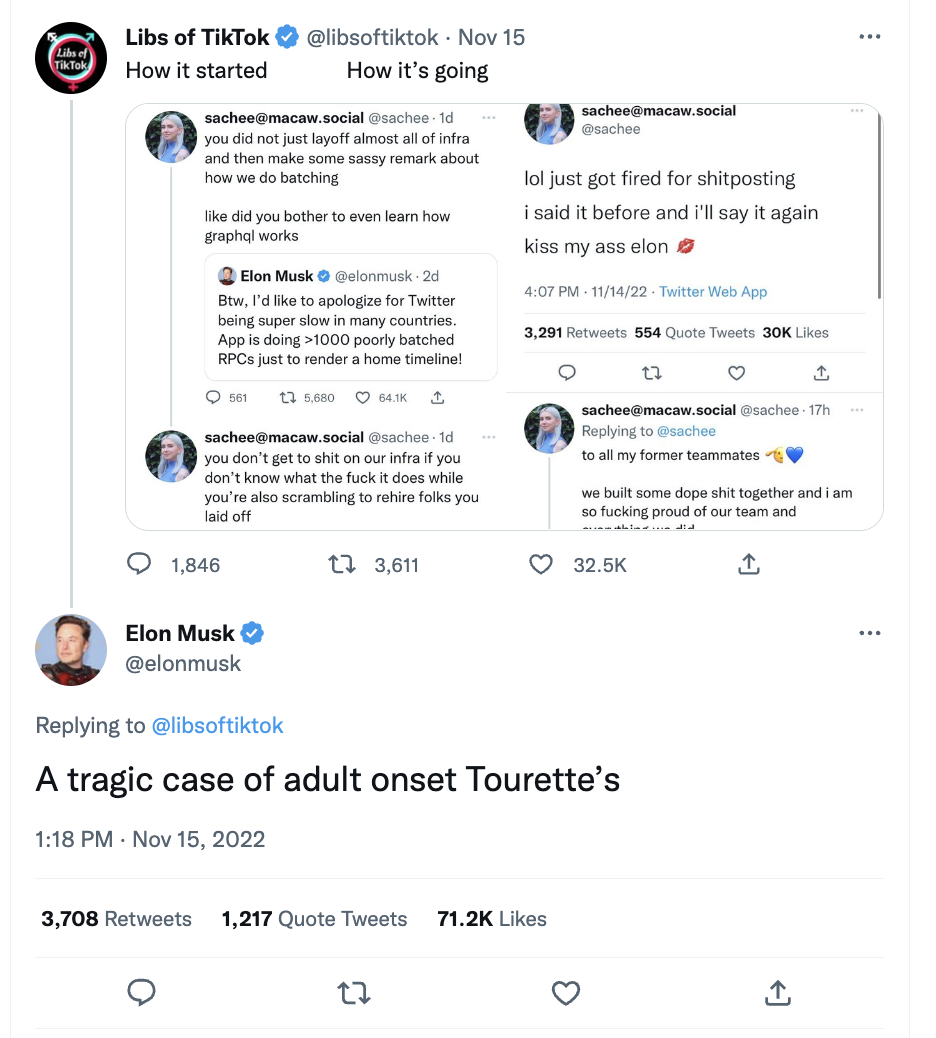
Task: Open Elon Musk's profile avatar
Action: [71, 650]
